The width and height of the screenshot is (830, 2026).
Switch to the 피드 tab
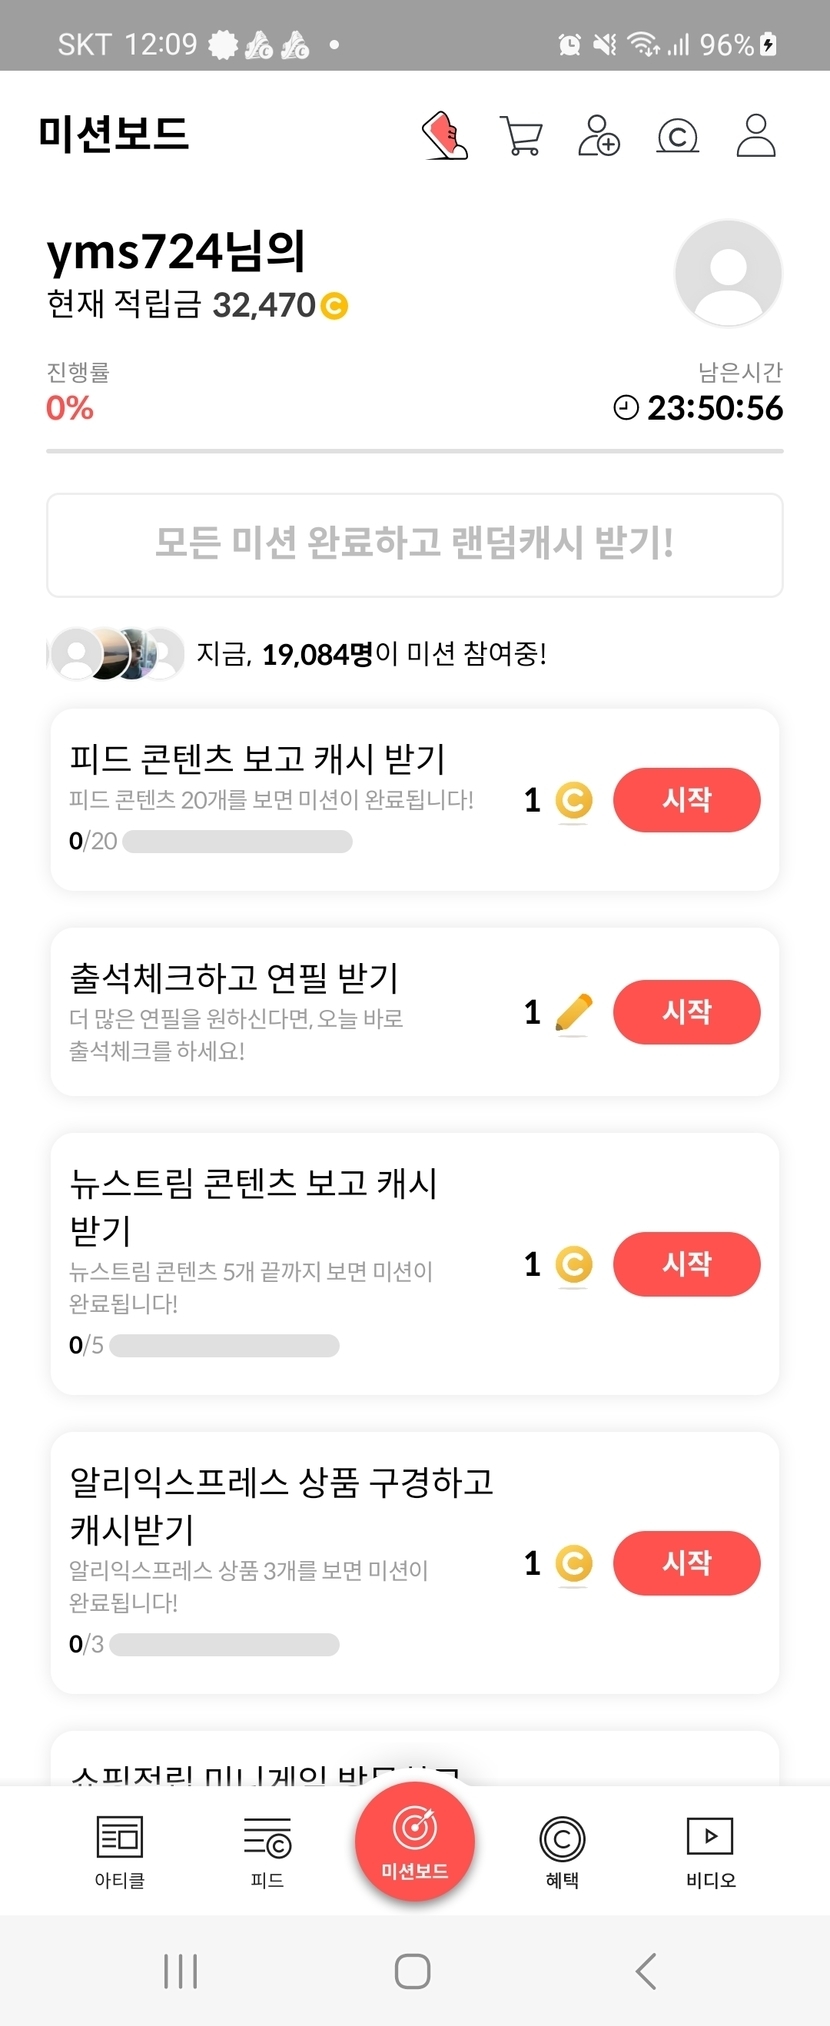tap(267, 1852)
